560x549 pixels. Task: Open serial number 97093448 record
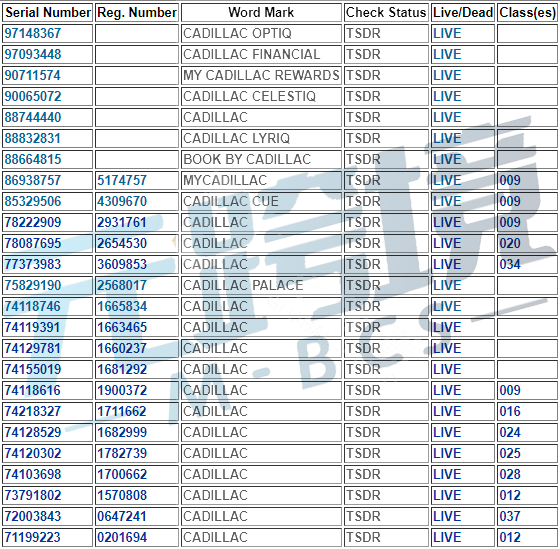(x=32, y=55)
